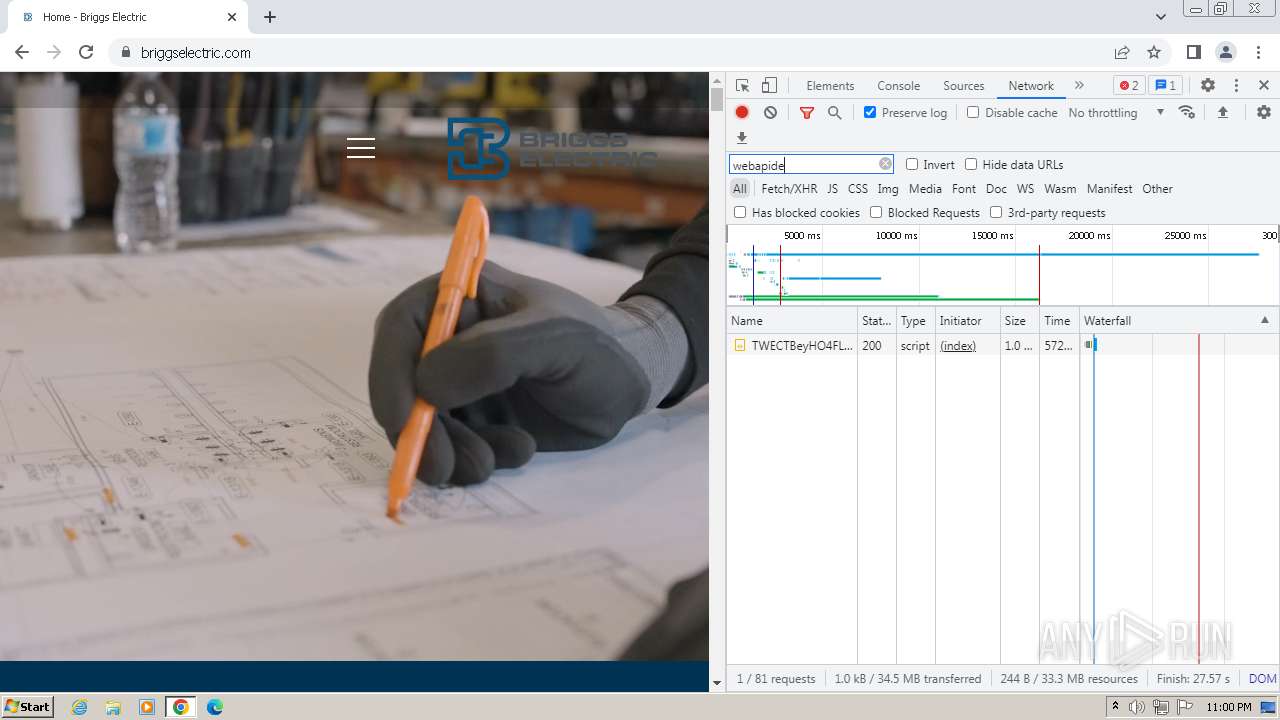Check Blocked Requests checkbox
The width and height of the screenshot is (1280, 720).
(x=876, y=212)
